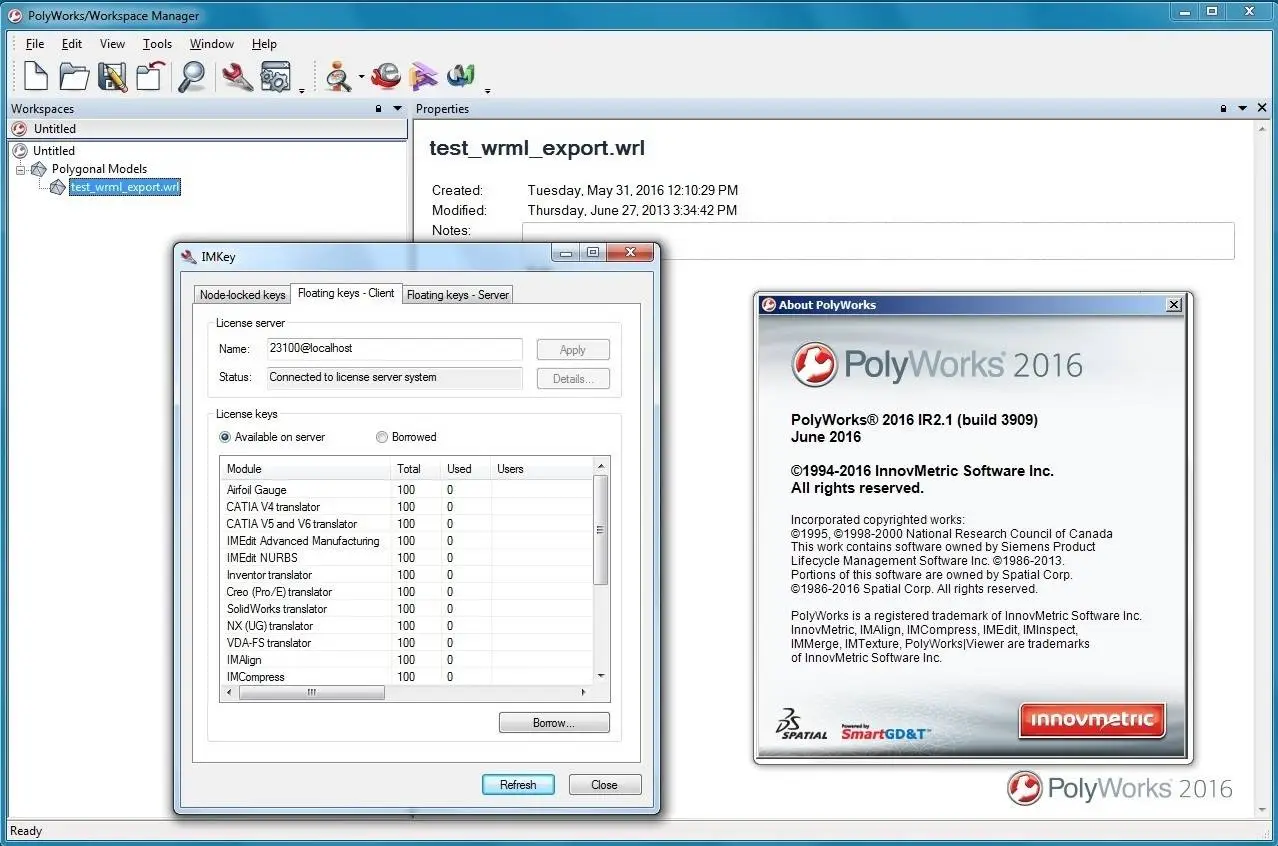Click the Borrow... button
The width and height of the screenshot is (1278, 846).
pos(554,723)
